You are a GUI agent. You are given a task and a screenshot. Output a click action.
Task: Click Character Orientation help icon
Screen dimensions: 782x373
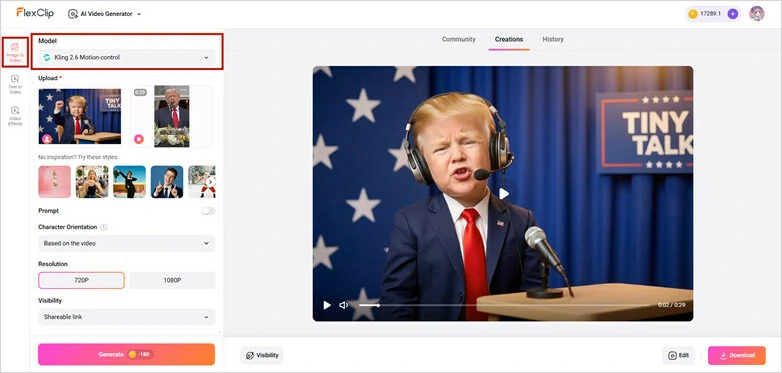tap(103, 227)
